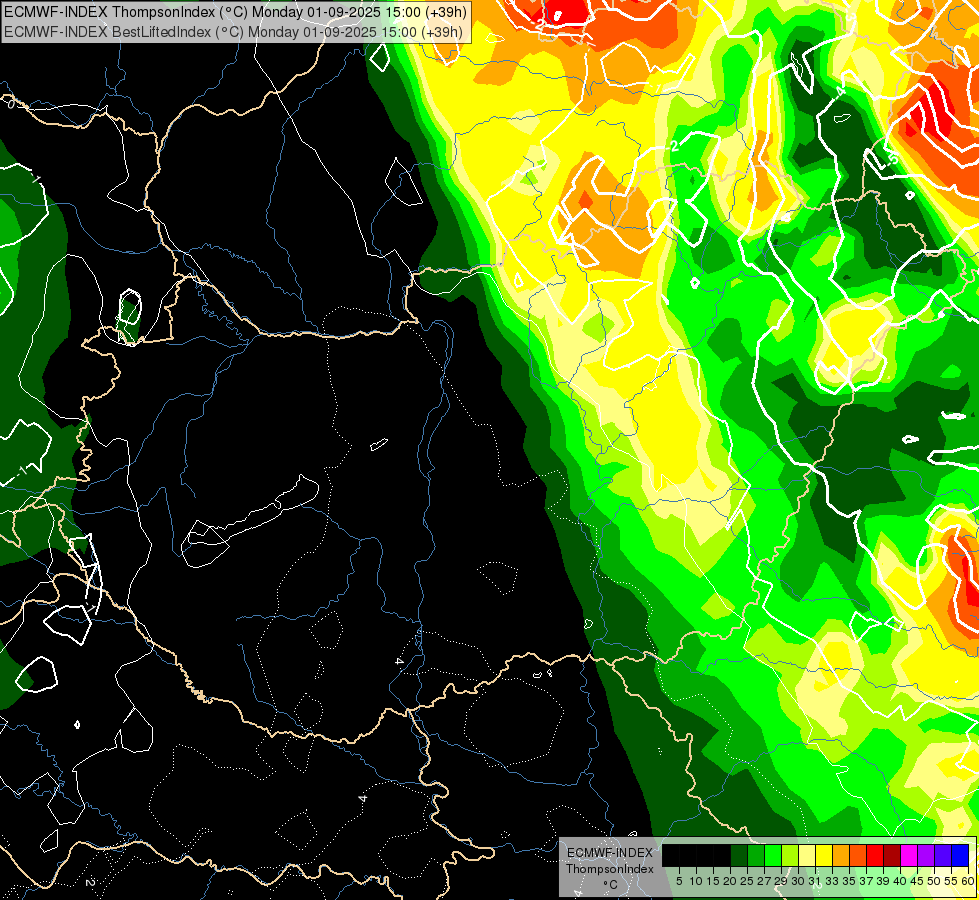Pick the red-orange 35–37 legend swatch
Image resolution: width=979 pixels, height=900 pixels.
(858, 856)
